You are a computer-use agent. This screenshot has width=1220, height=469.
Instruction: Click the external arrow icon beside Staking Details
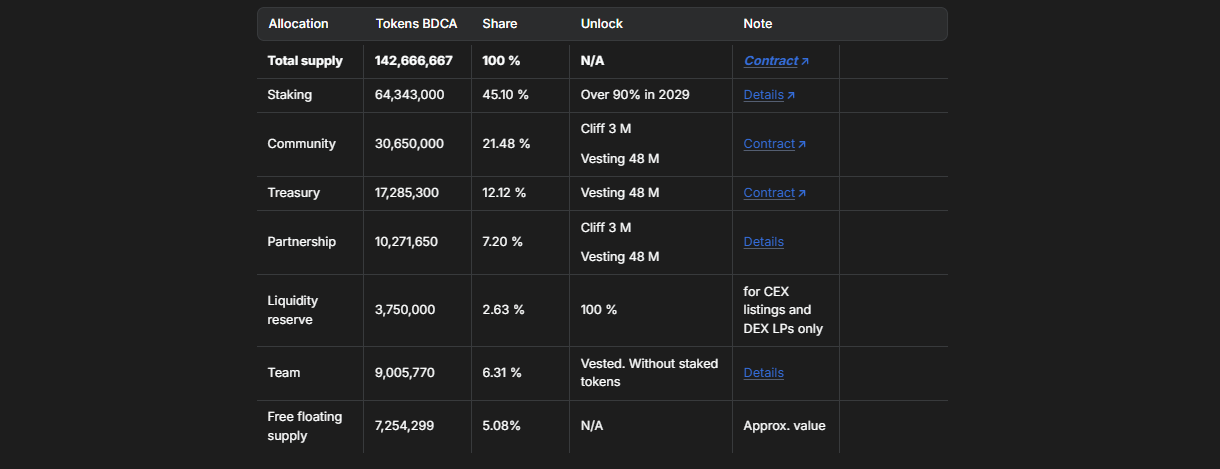coord(791,96)
